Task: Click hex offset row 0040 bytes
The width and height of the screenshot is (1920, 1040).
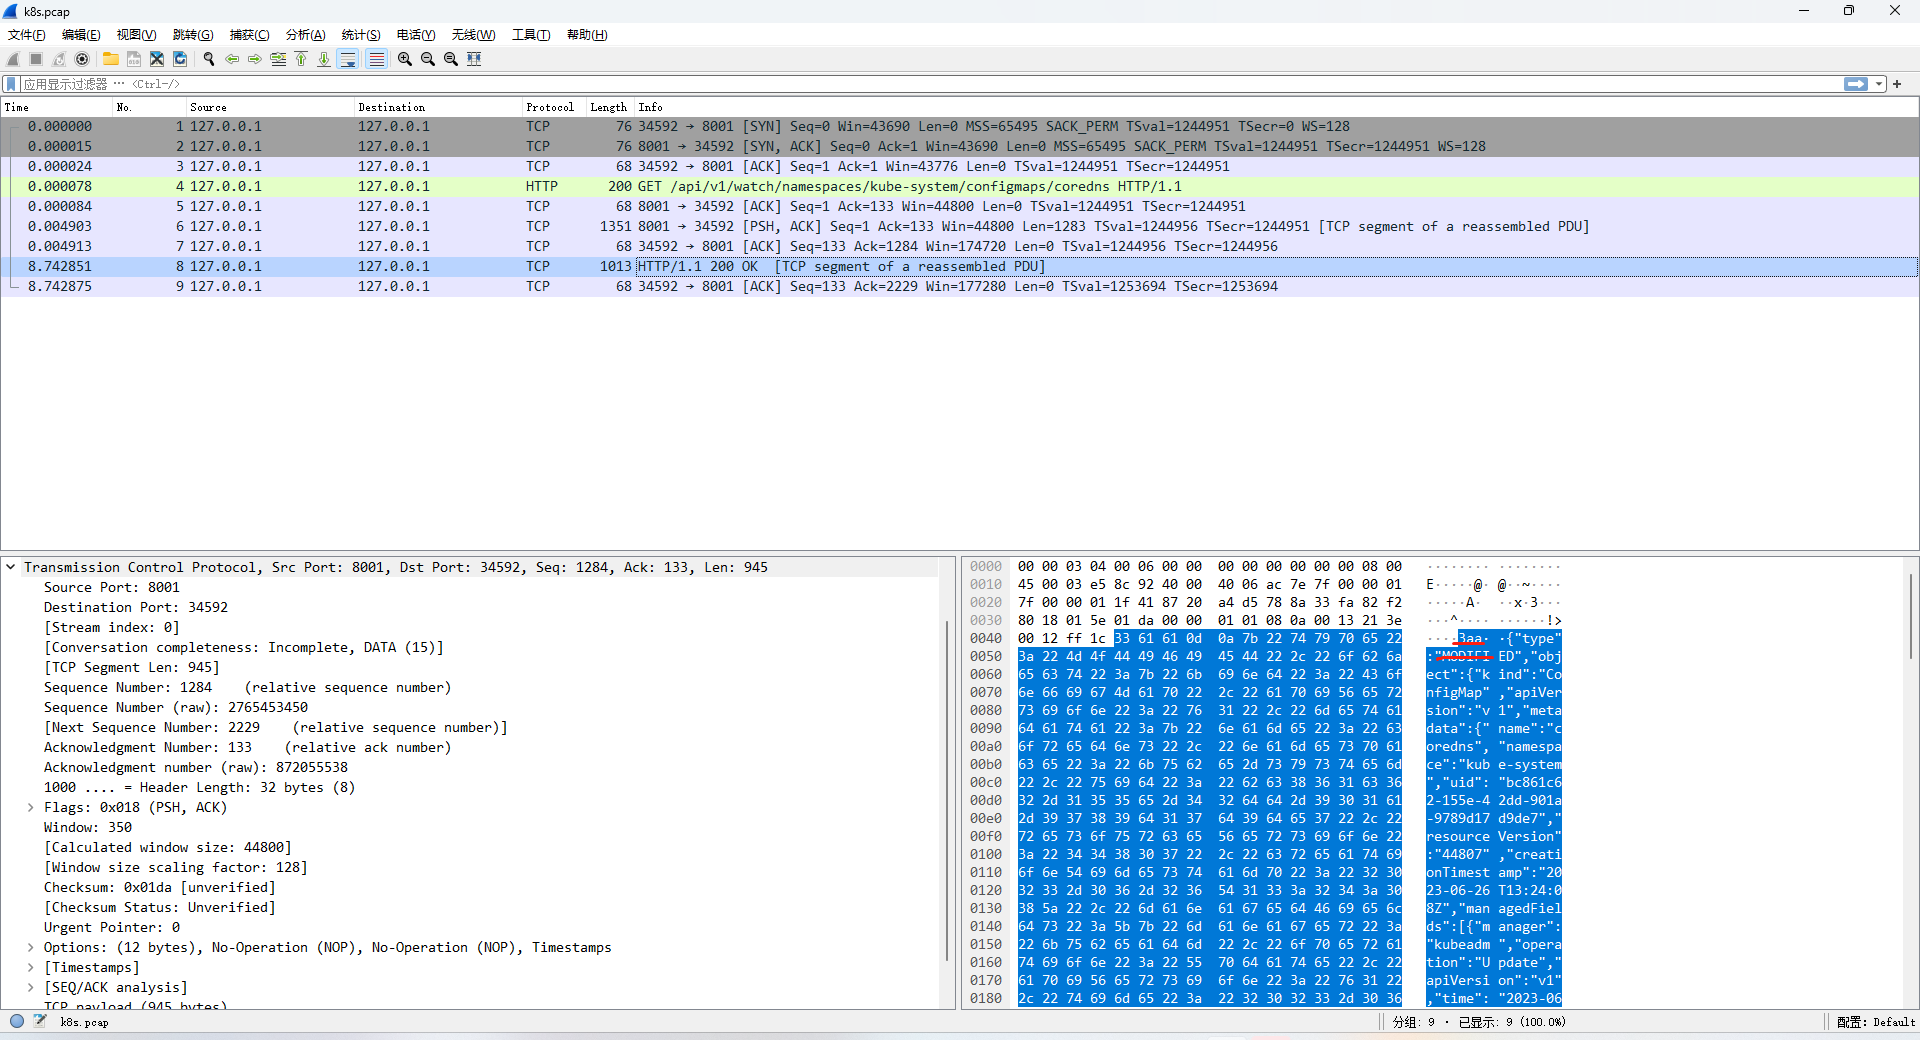Action: click(x=1209, y=638)
